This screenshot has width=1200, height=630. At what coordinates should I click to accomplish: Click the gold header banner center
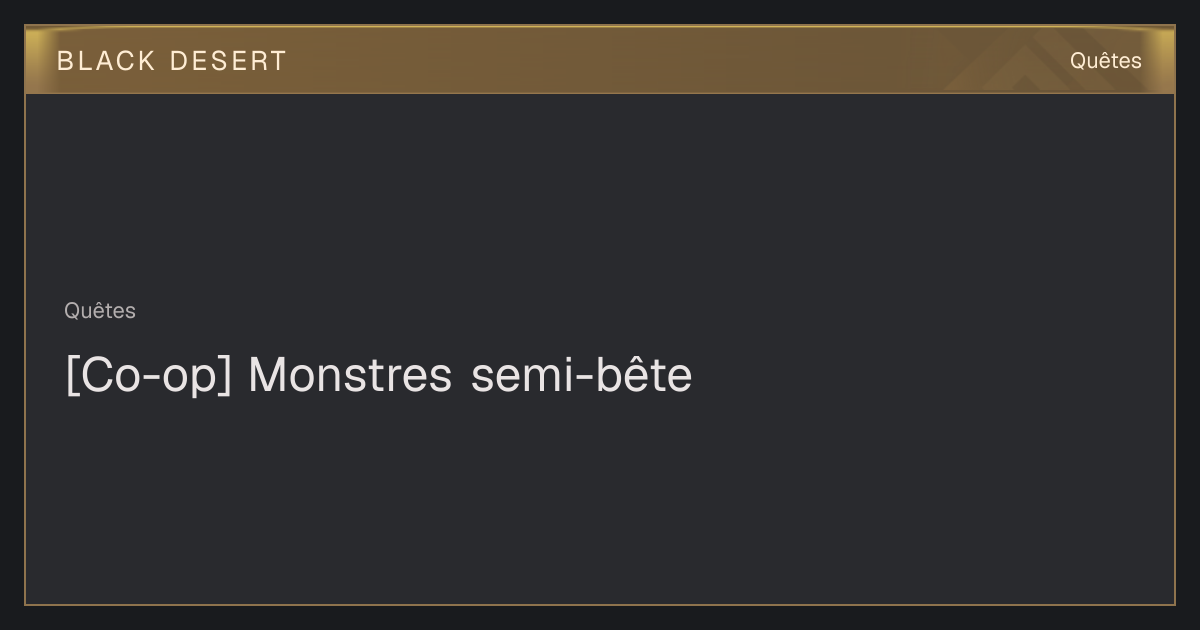click(600, 60)
